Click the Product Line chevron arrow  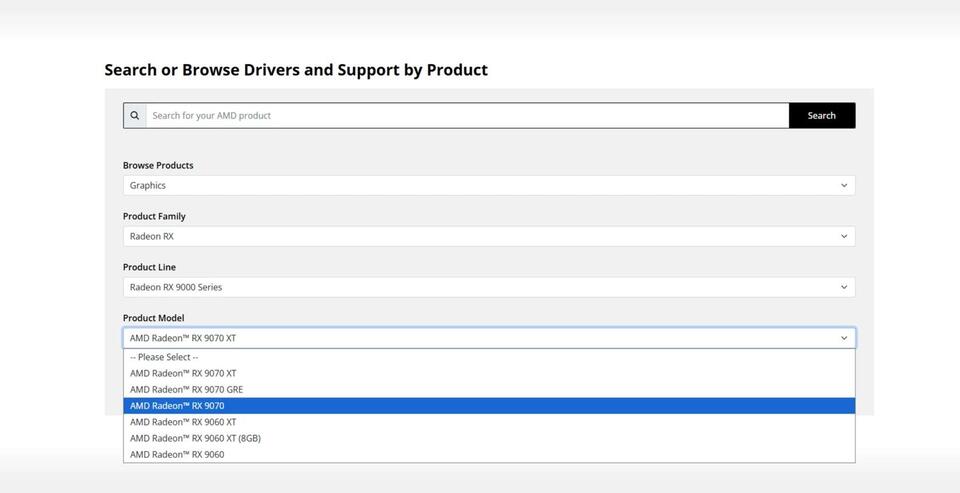pos(844,287)
